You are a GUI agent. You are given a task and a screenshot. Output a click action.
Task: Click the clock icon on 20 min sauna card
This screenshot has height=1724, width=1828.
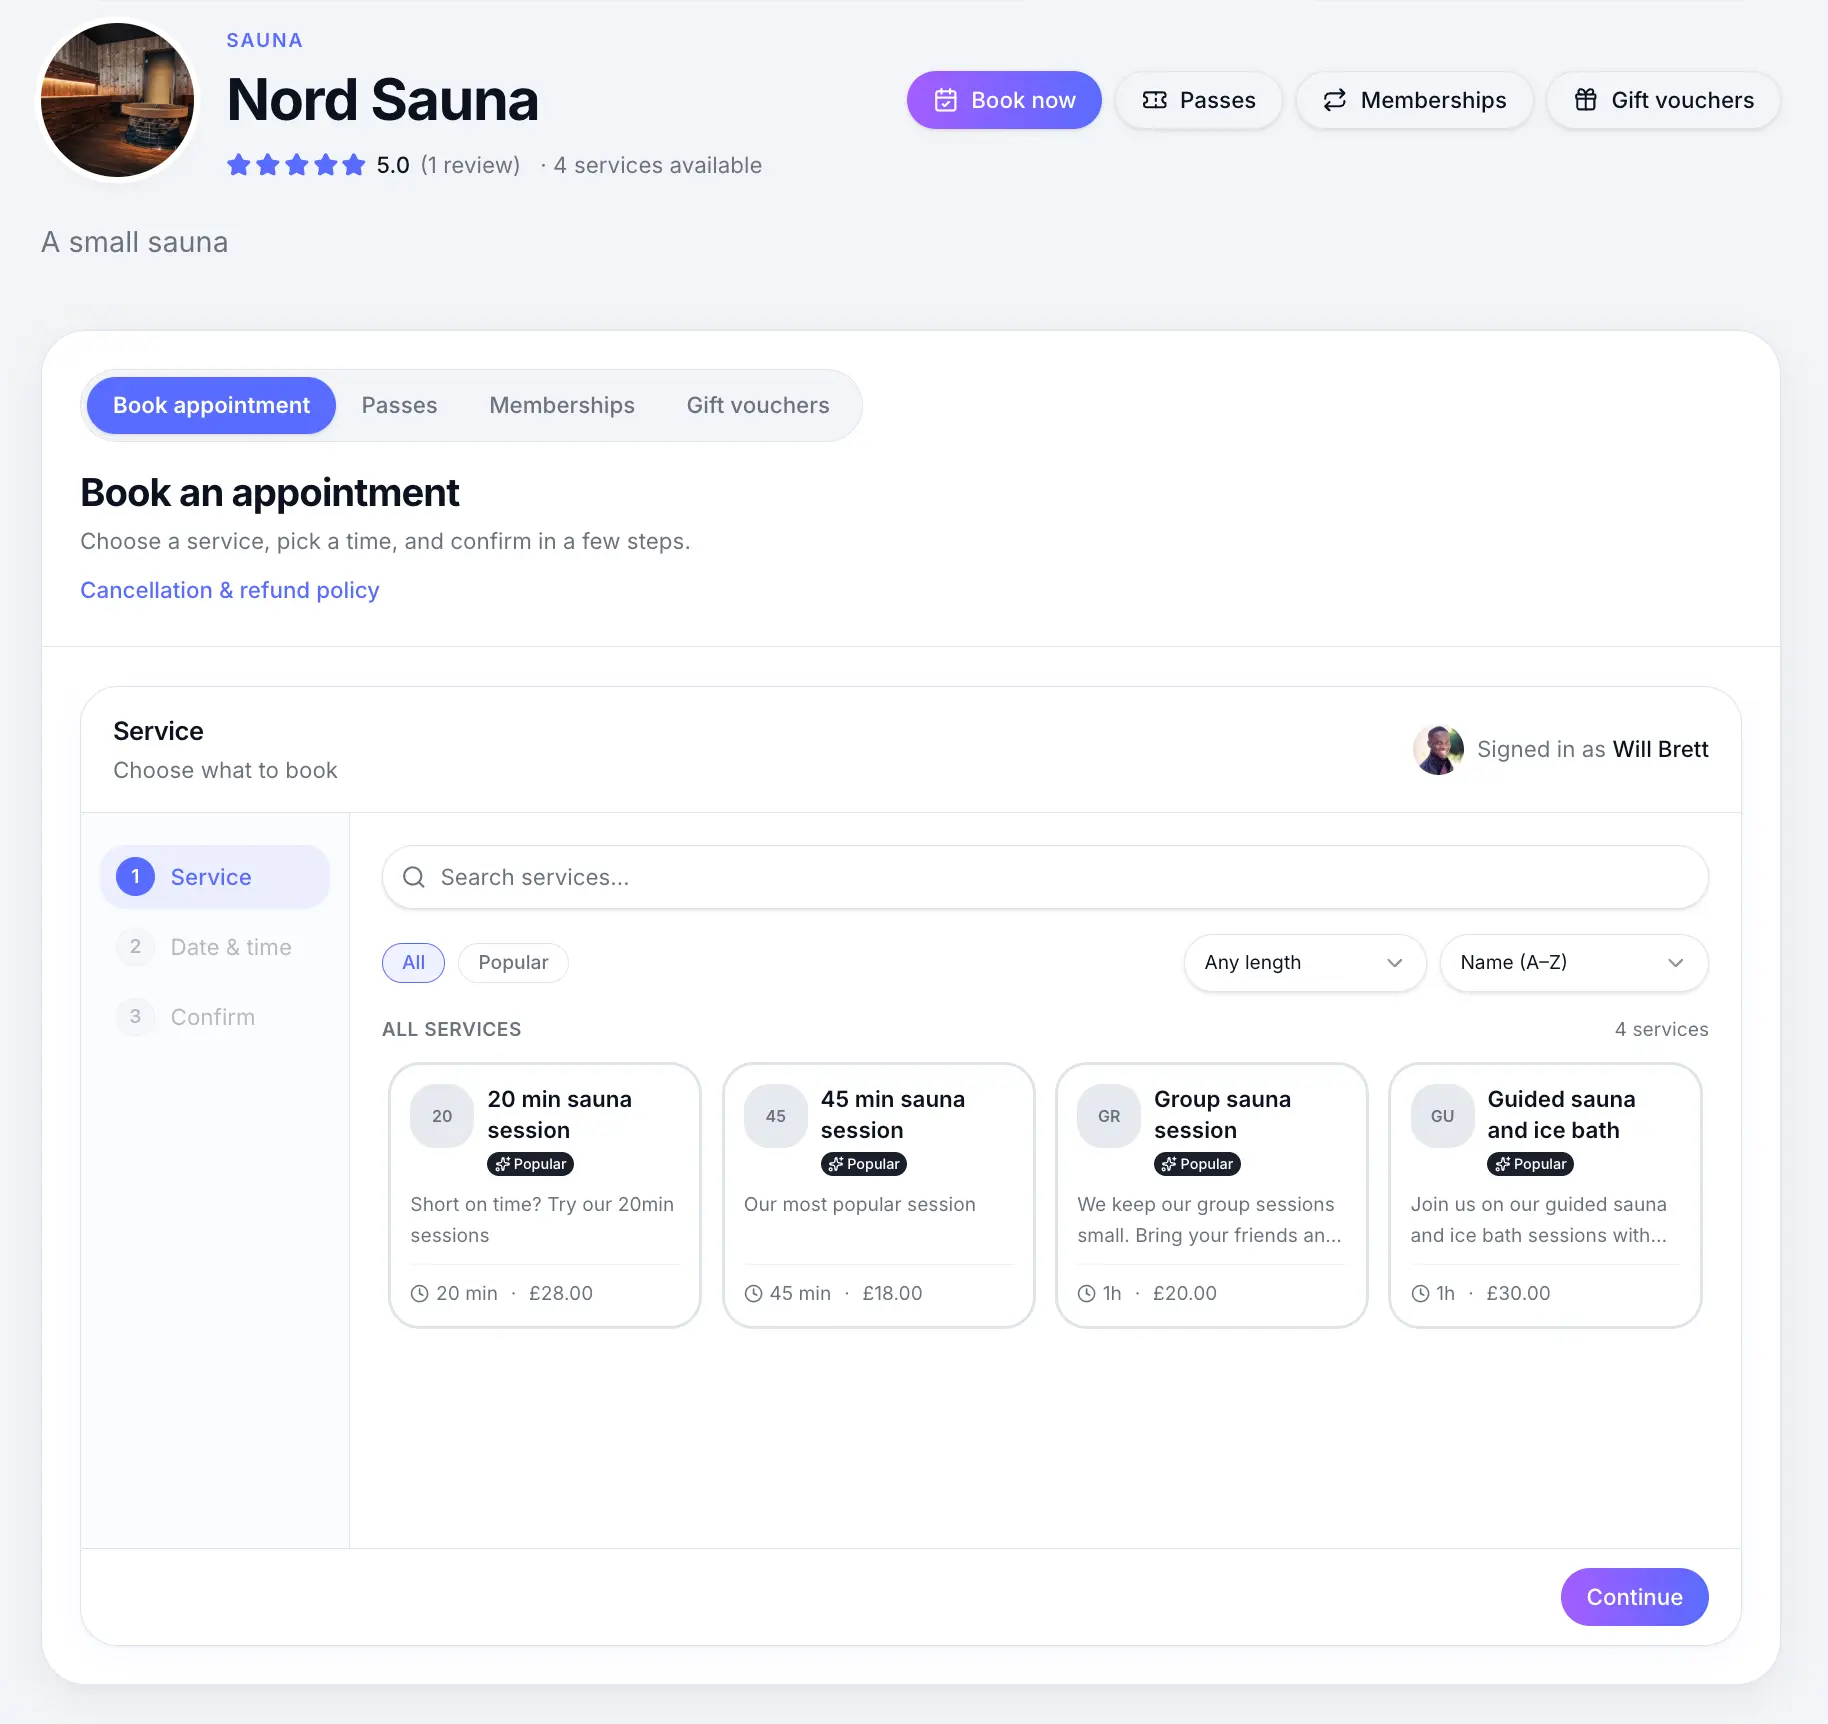(420, 1293)
